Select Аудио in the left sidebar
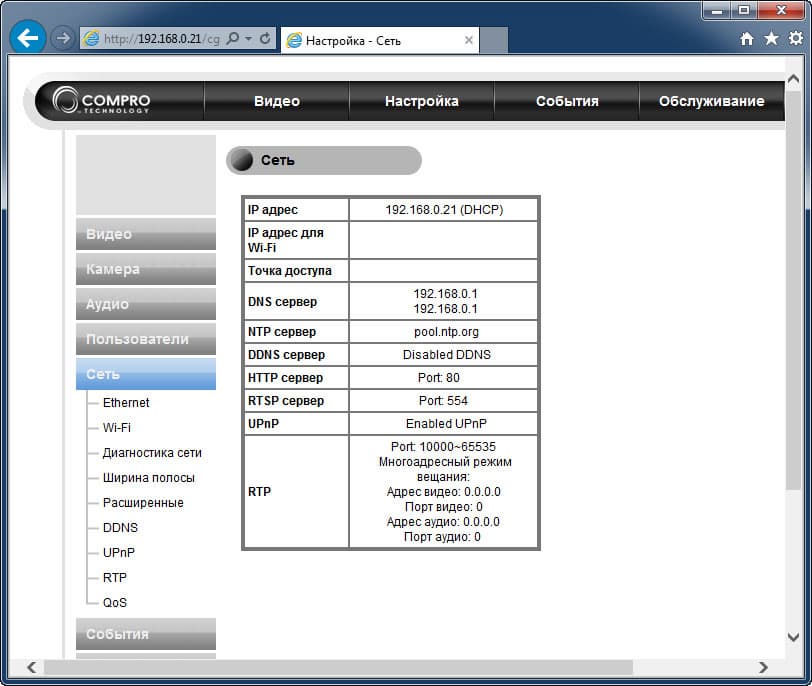 (146, 304)
